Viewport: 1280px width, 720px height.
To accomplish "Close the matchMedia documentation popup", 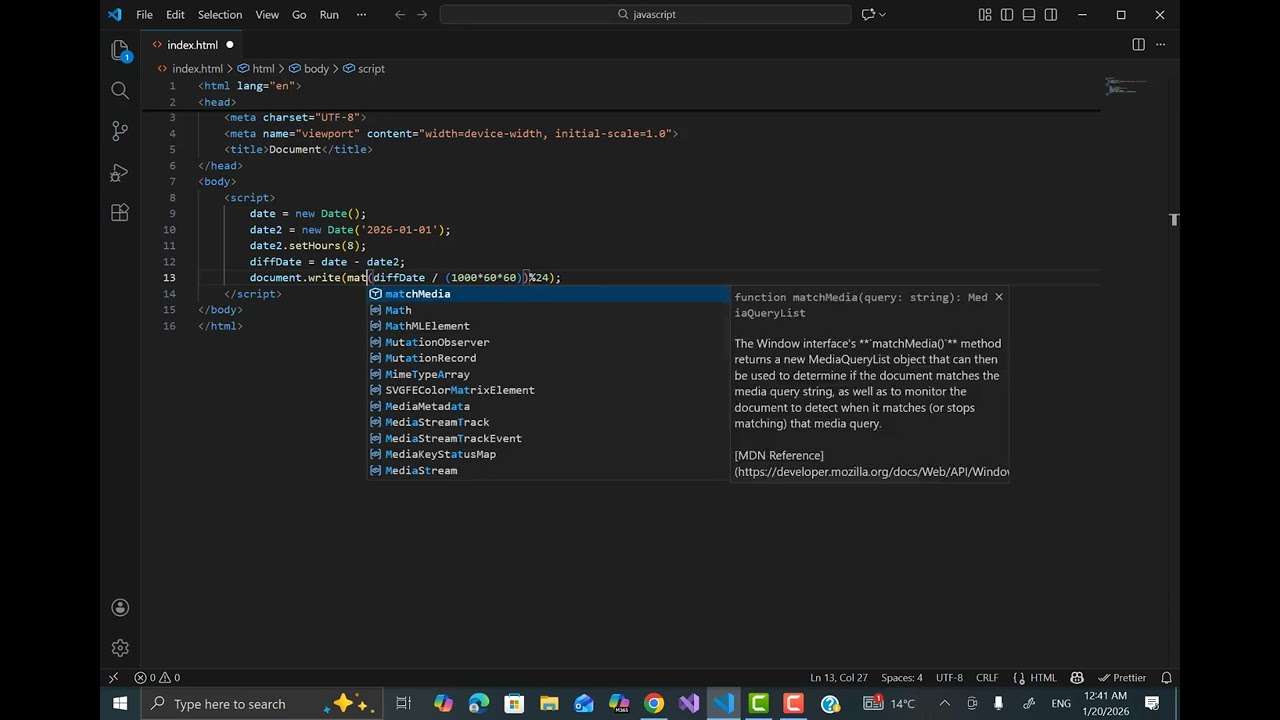I will [x=998, y=297].
